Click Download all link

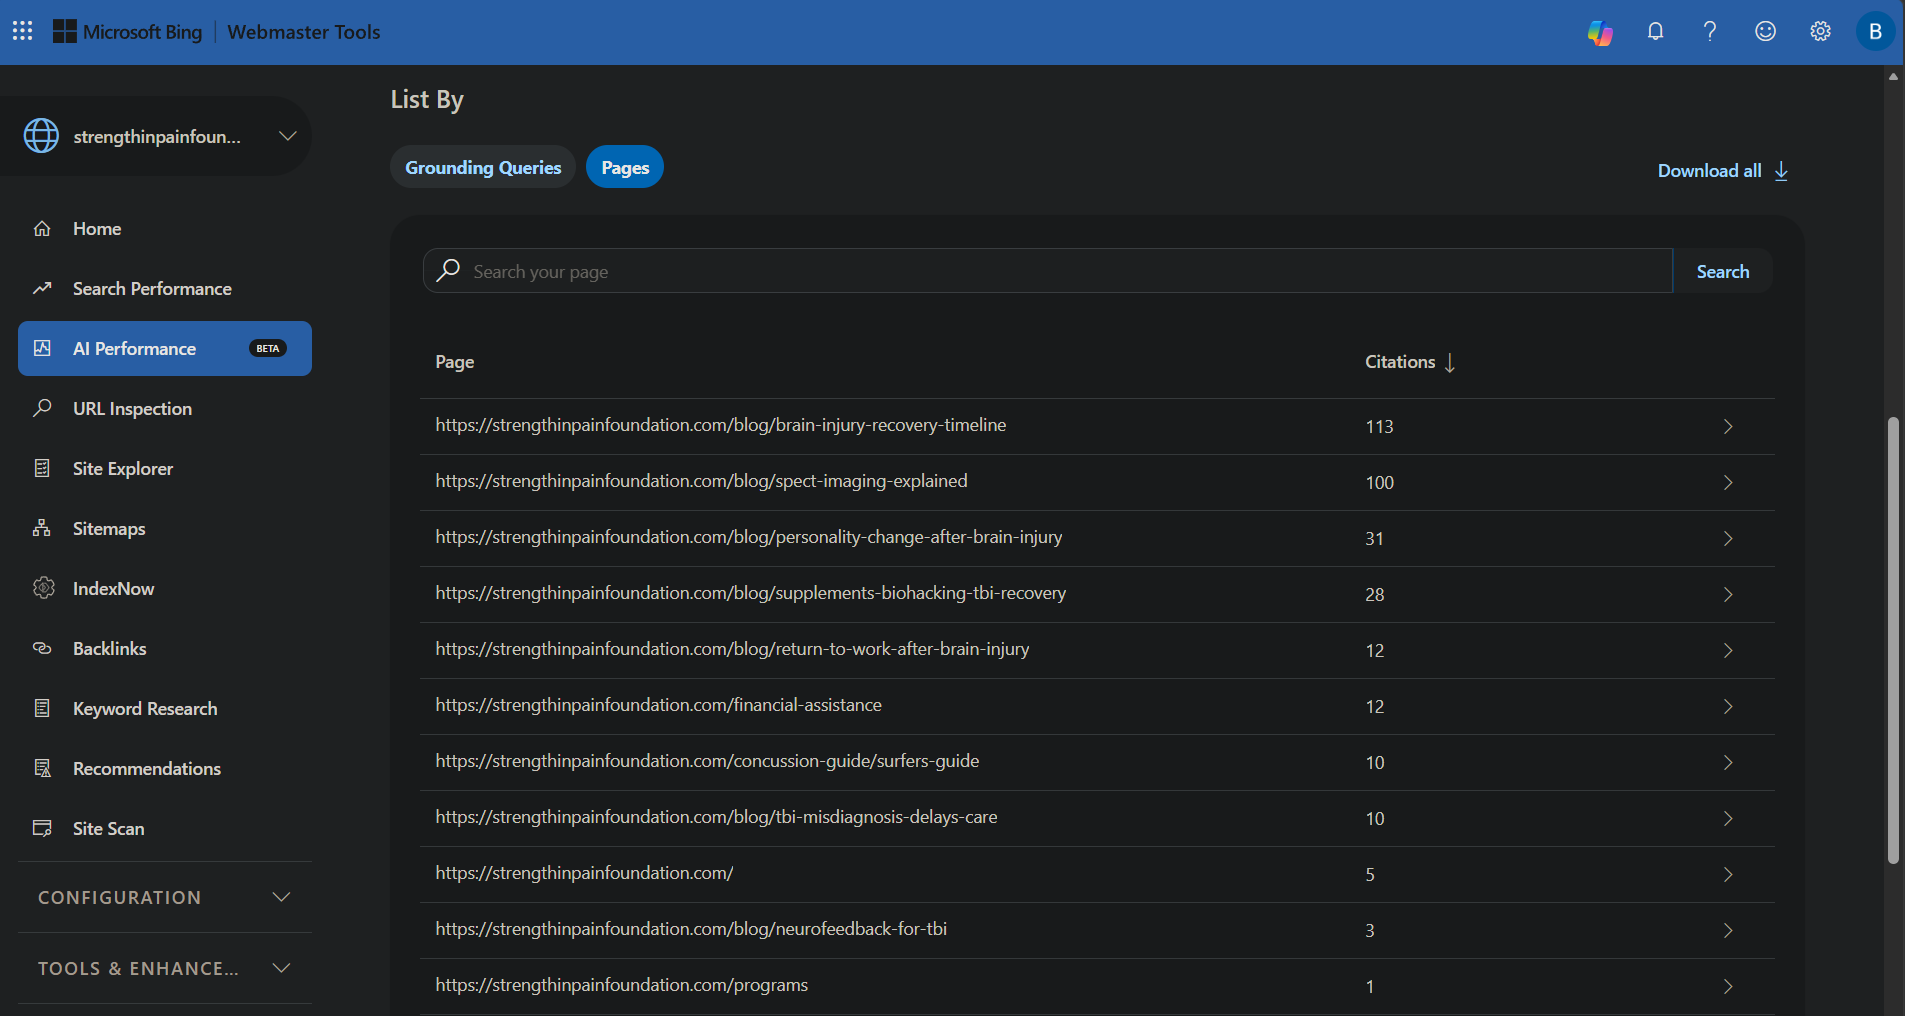1723,171
